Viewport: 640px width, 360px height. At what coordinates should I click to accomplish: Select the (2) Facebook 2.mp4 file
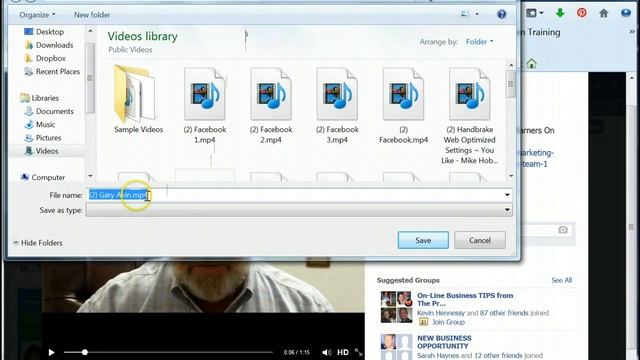(271, 106)
